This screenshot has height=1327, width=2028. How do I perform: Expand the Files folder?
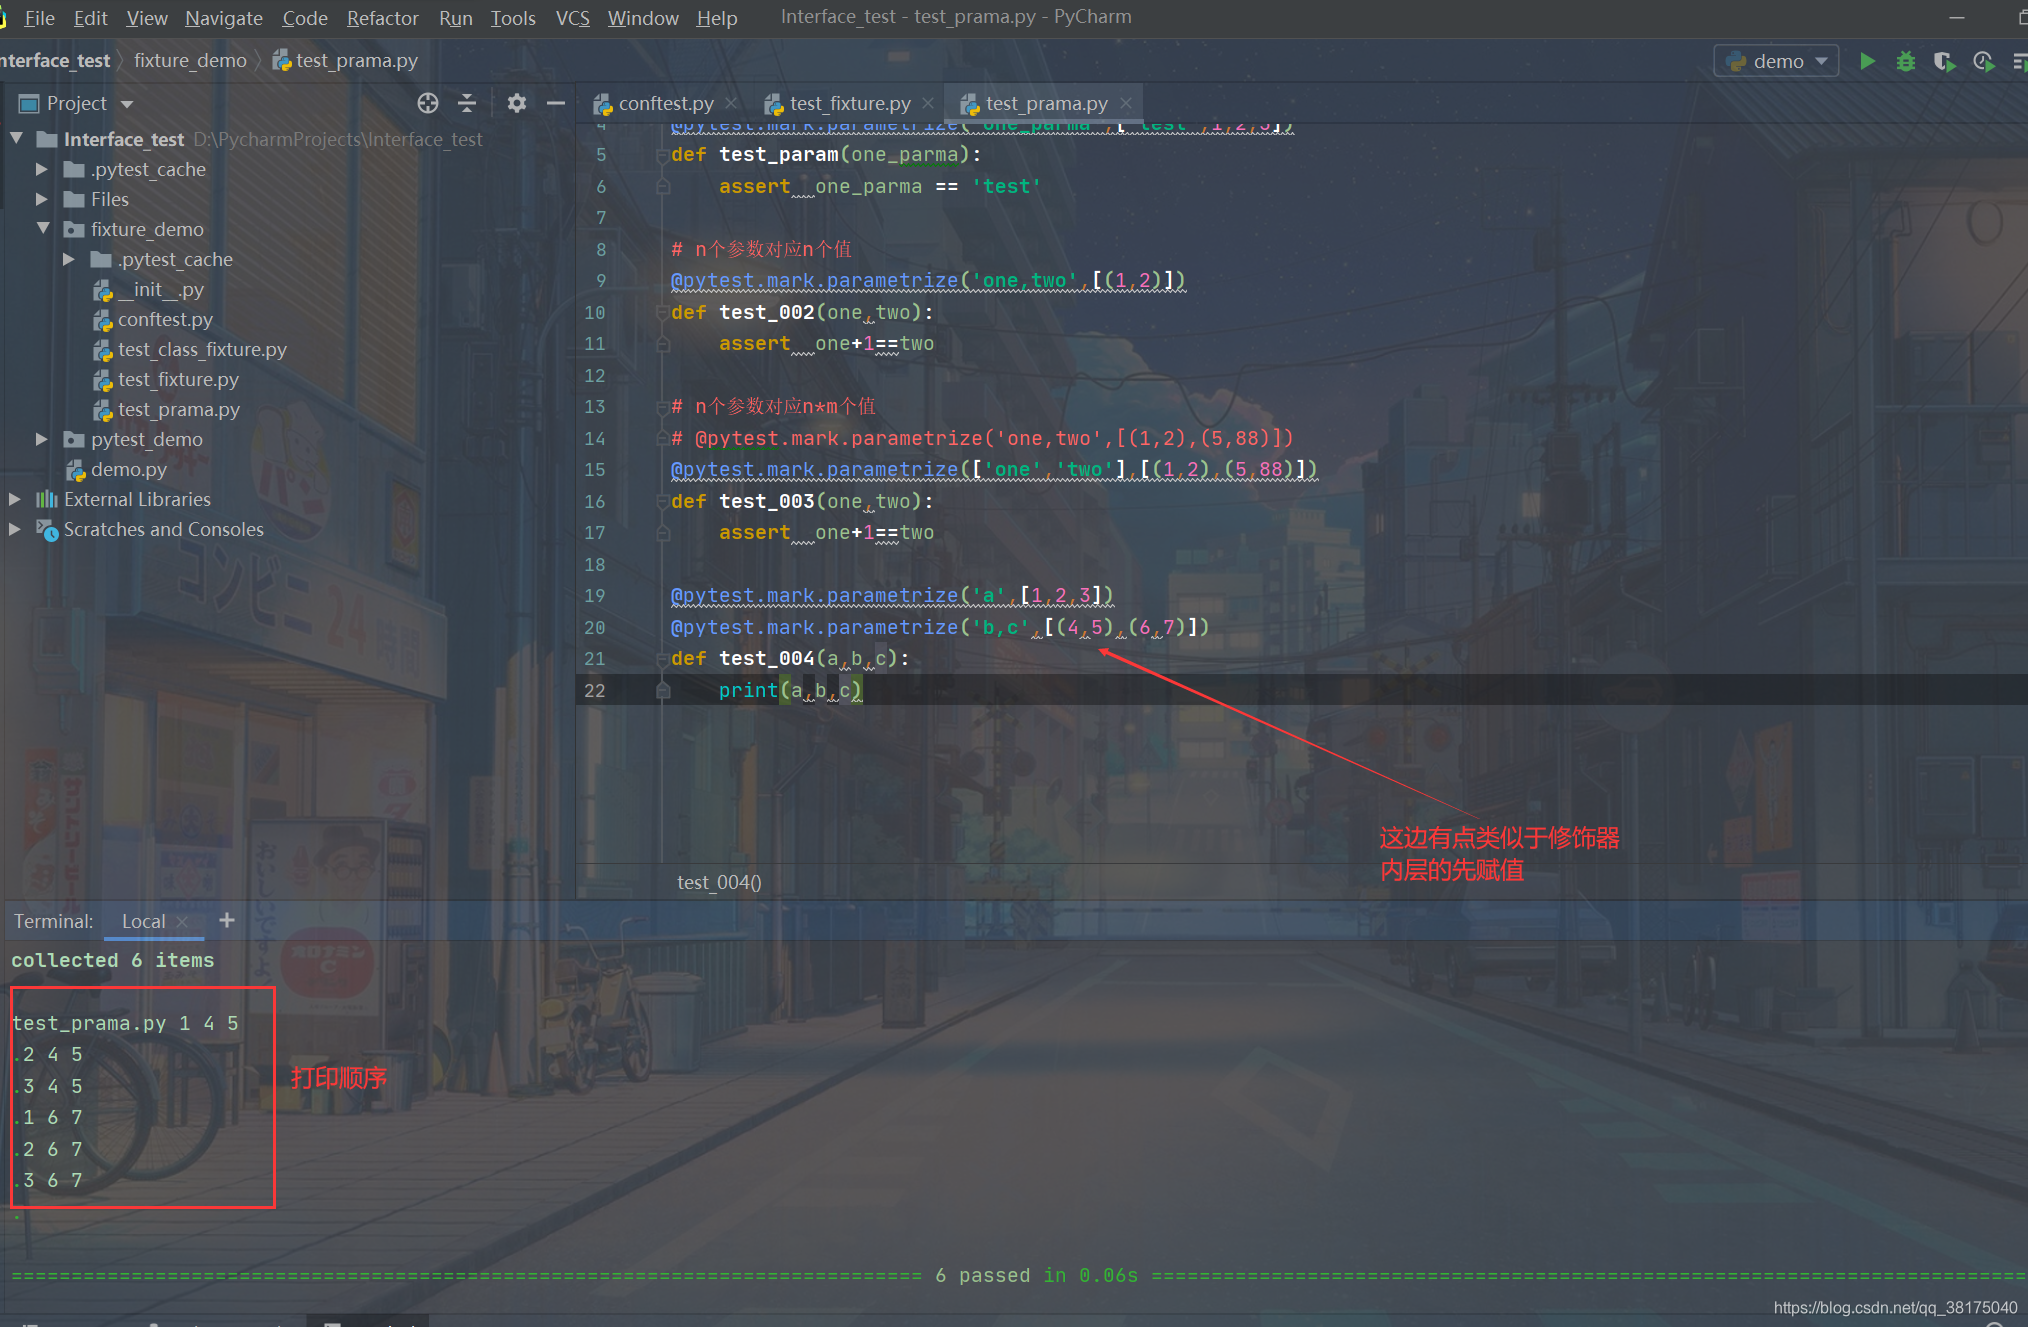click(x=42, y=199)
